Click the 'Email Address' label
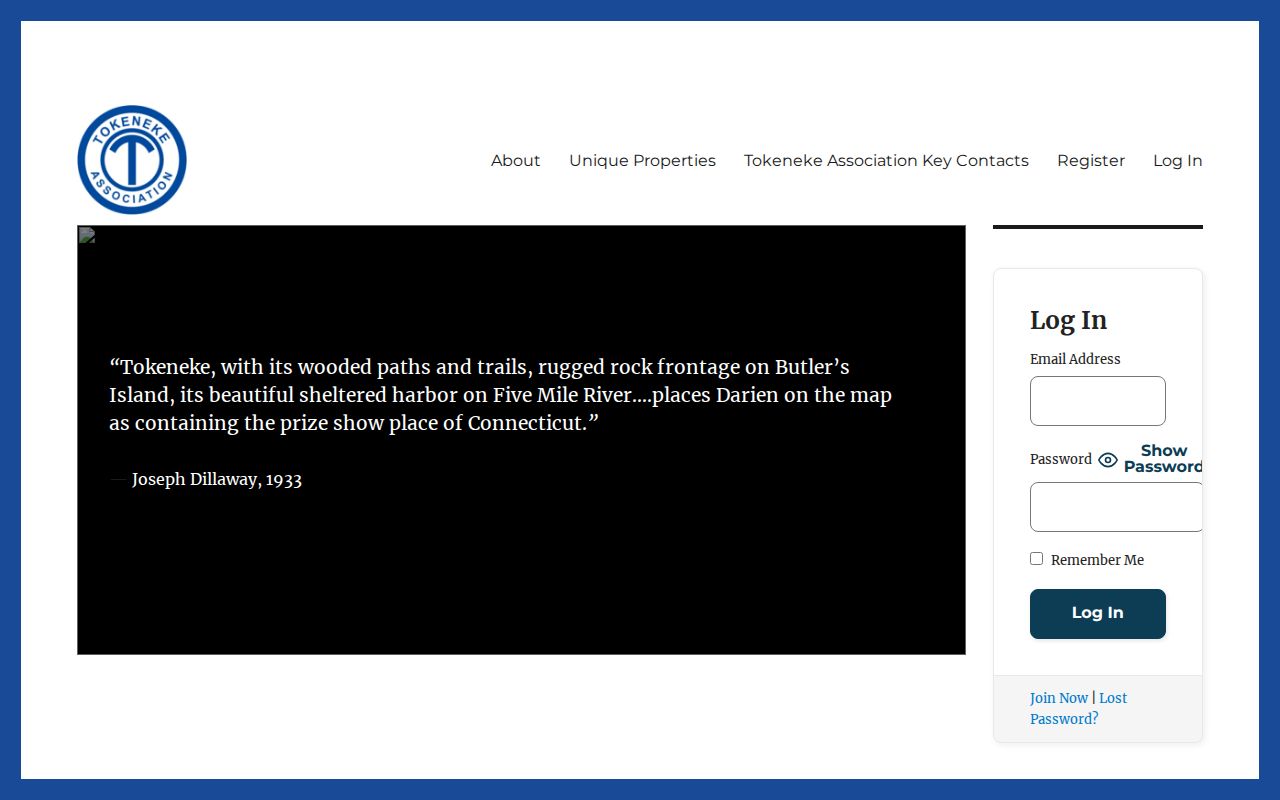The width and height of the screenshot is (1280, 800). click(1075, 359)
